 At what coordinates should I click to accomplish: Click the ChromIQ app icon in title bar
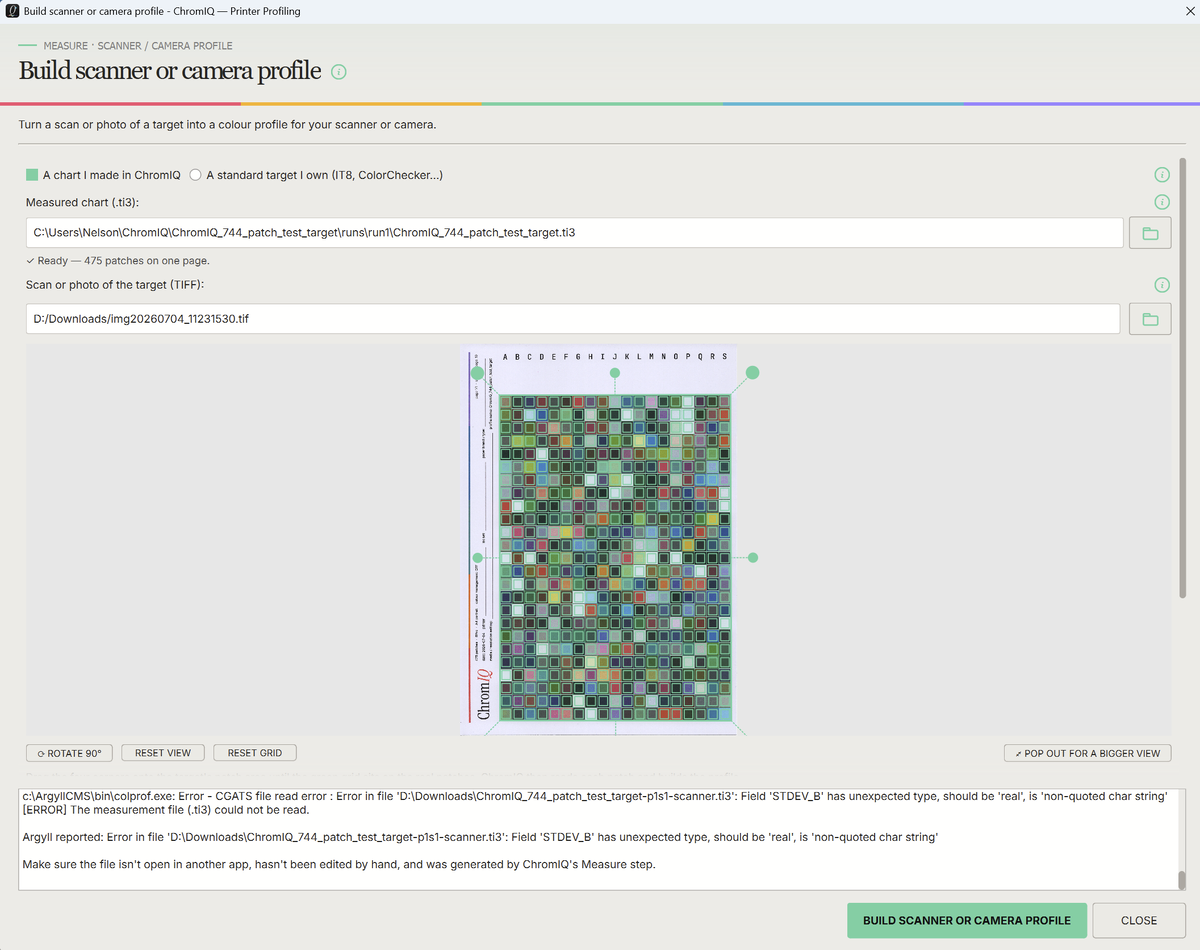coord(12,11)
